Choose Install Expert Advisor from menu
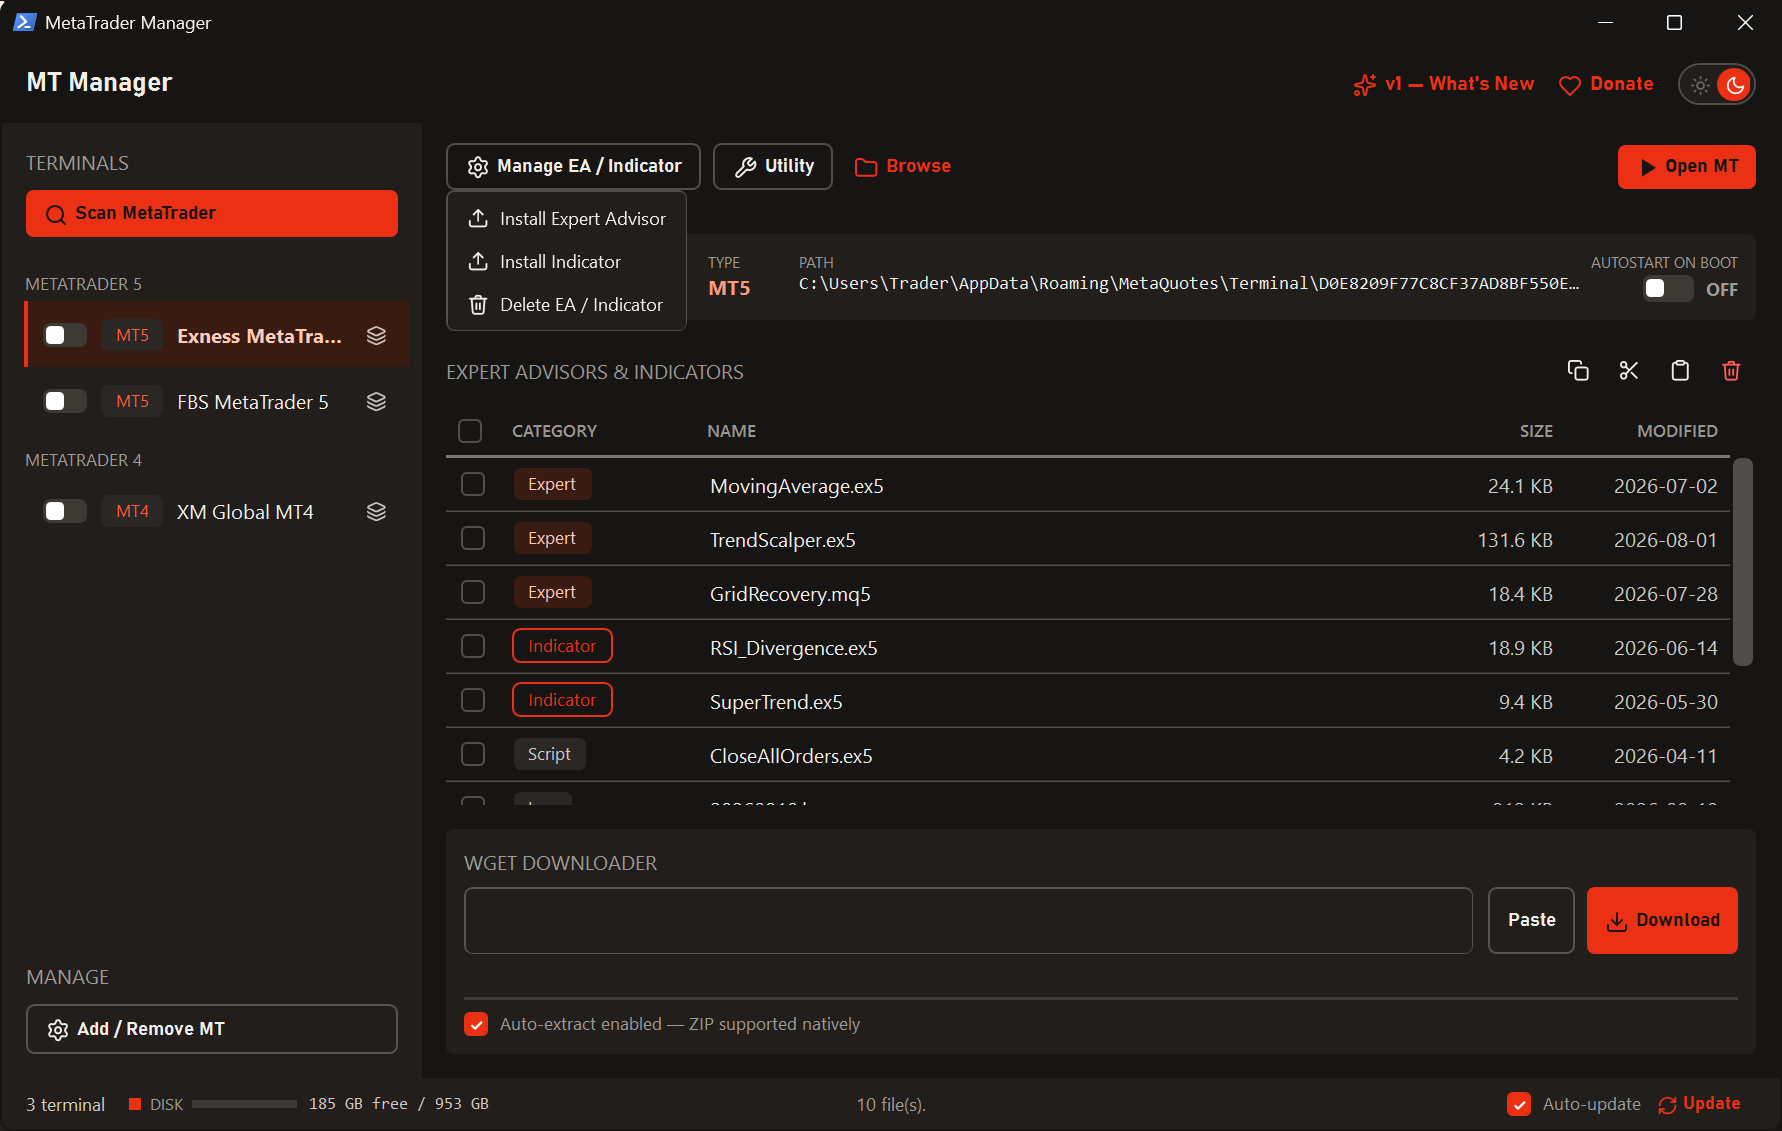Screen dimensions: 1782x1131 pyautogui.click(x=567, y=218)
